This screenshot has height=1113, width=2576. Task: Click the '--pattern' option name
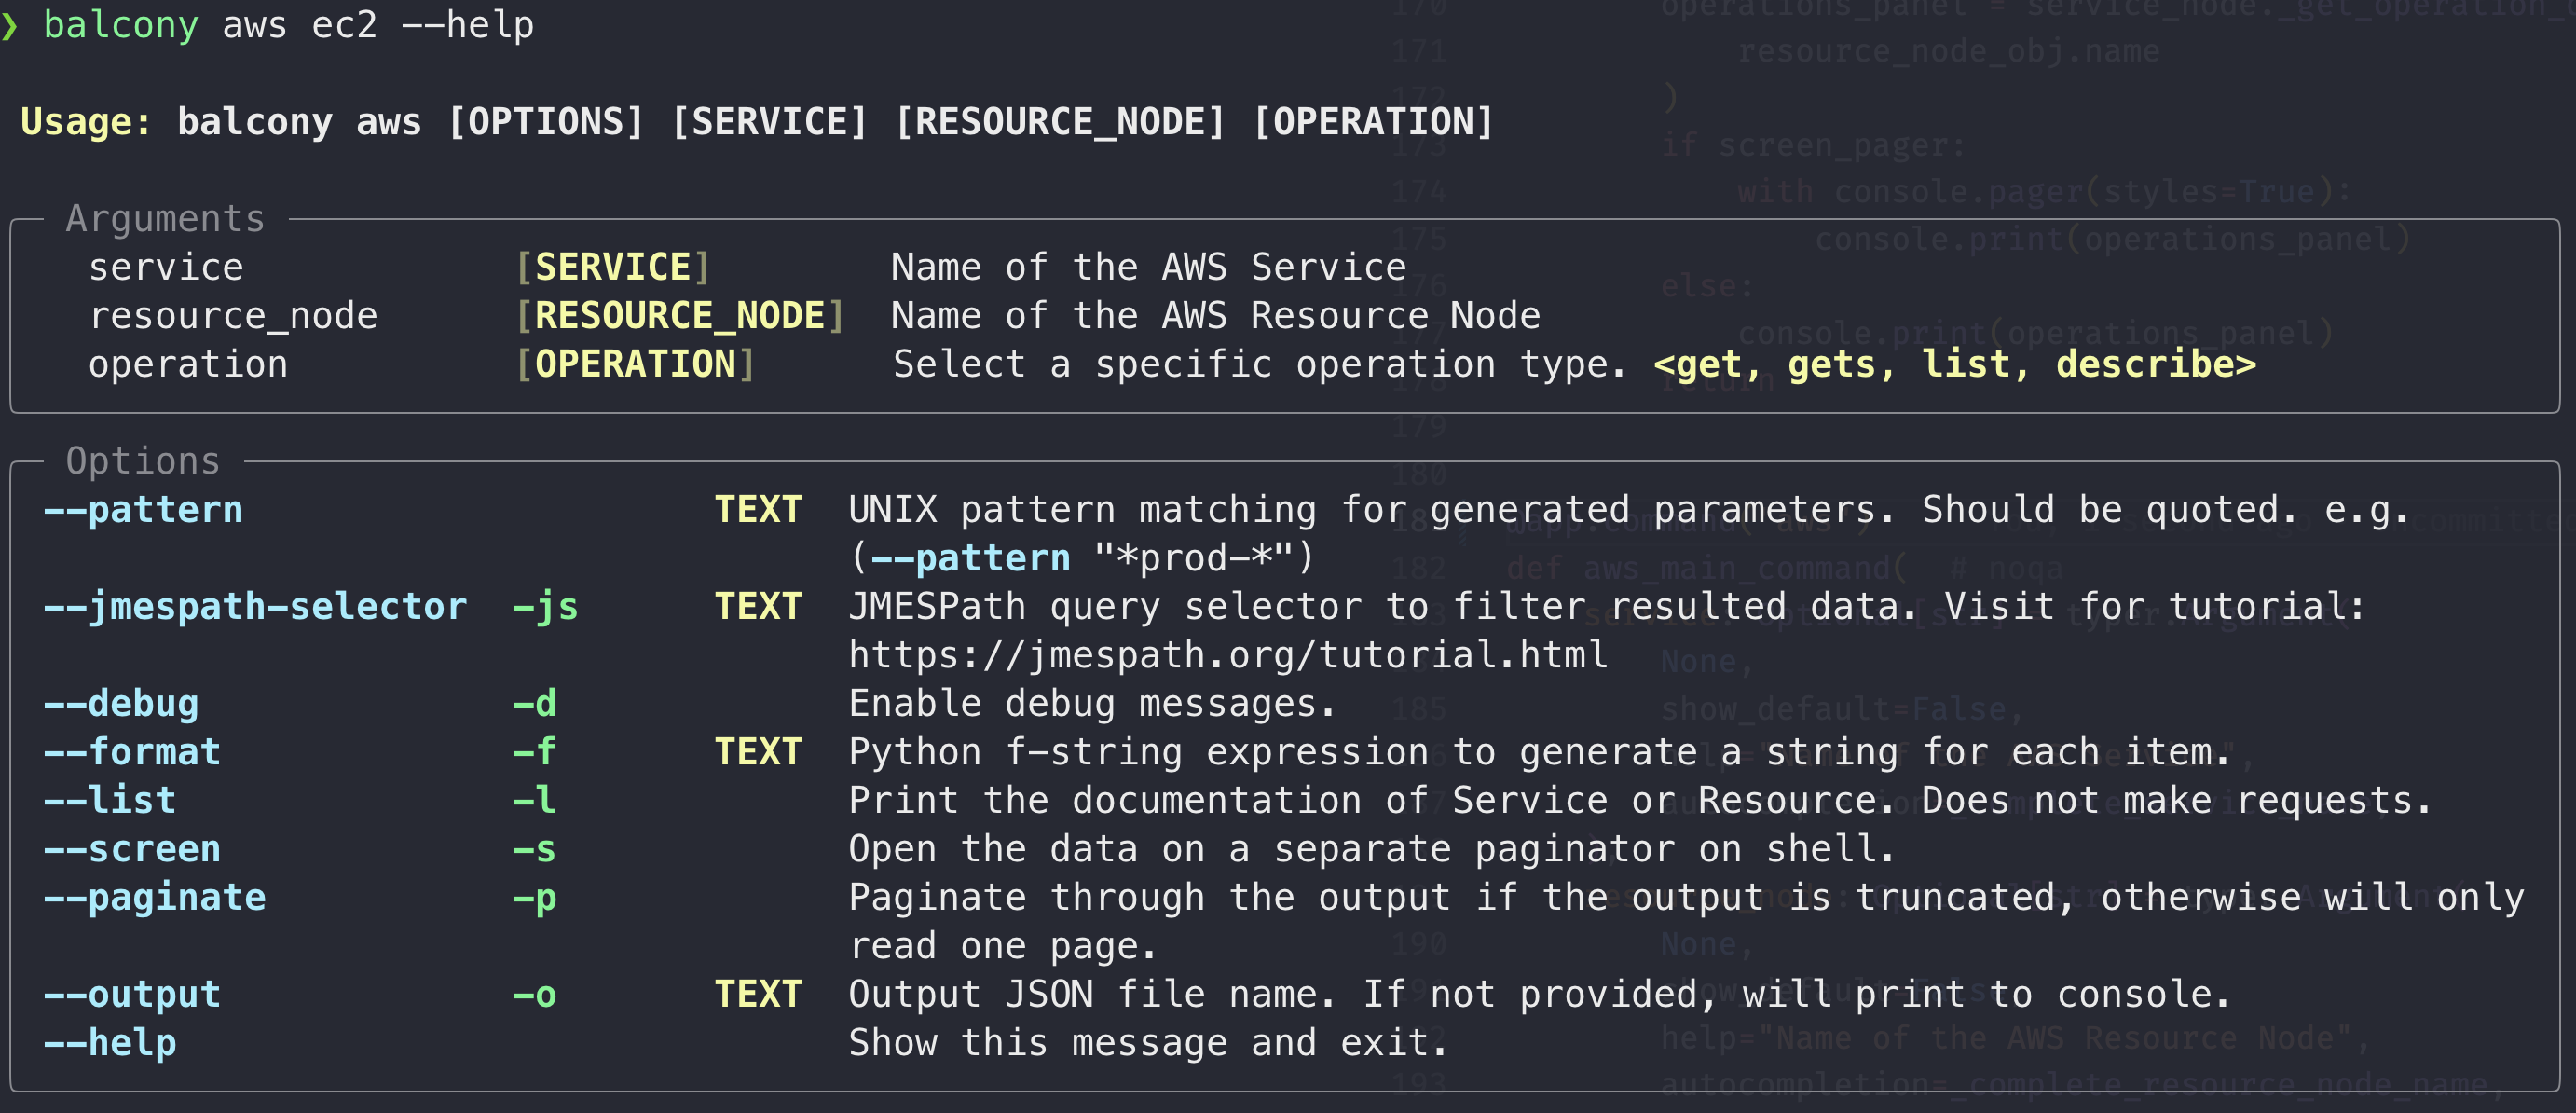click(143, 510)
